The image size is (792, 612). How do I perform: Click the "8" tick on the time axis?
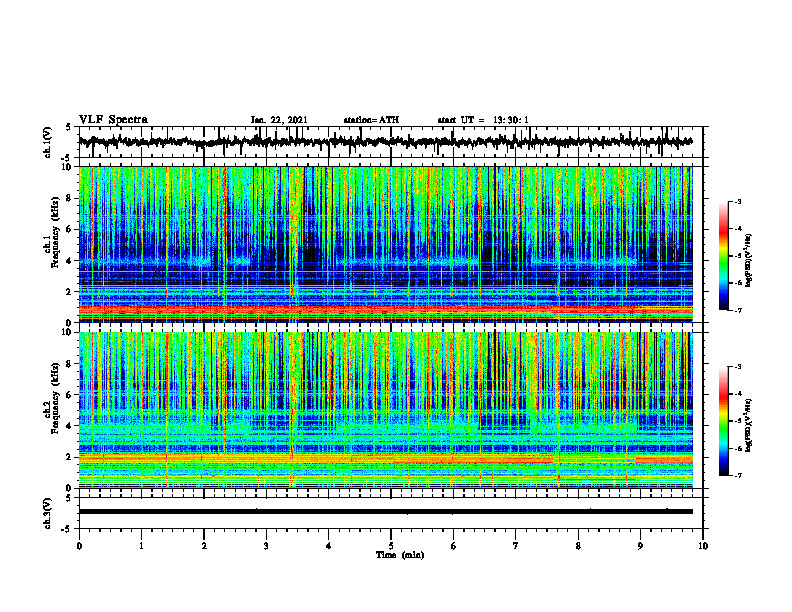[x=578, y=546]
